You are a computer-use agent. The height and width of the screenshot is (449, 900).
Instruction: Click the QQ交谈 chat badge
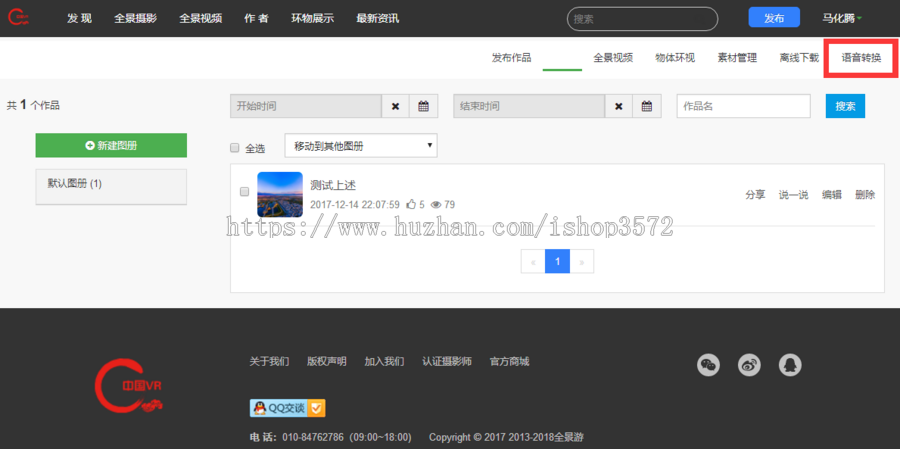[288, 408]
